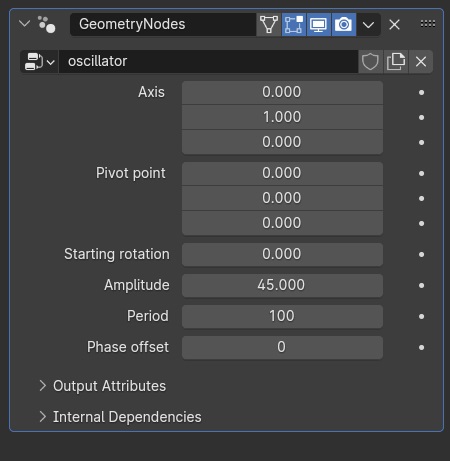
Task: Toggle modifier visibility in viewport
Action: click(319, 24)
